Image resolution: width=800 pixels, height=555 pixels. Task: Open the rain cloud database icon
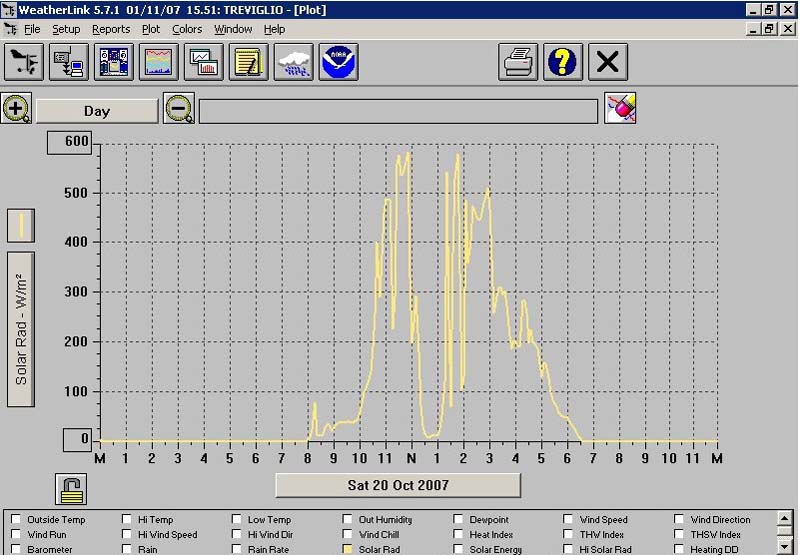[x=293, y=62]
